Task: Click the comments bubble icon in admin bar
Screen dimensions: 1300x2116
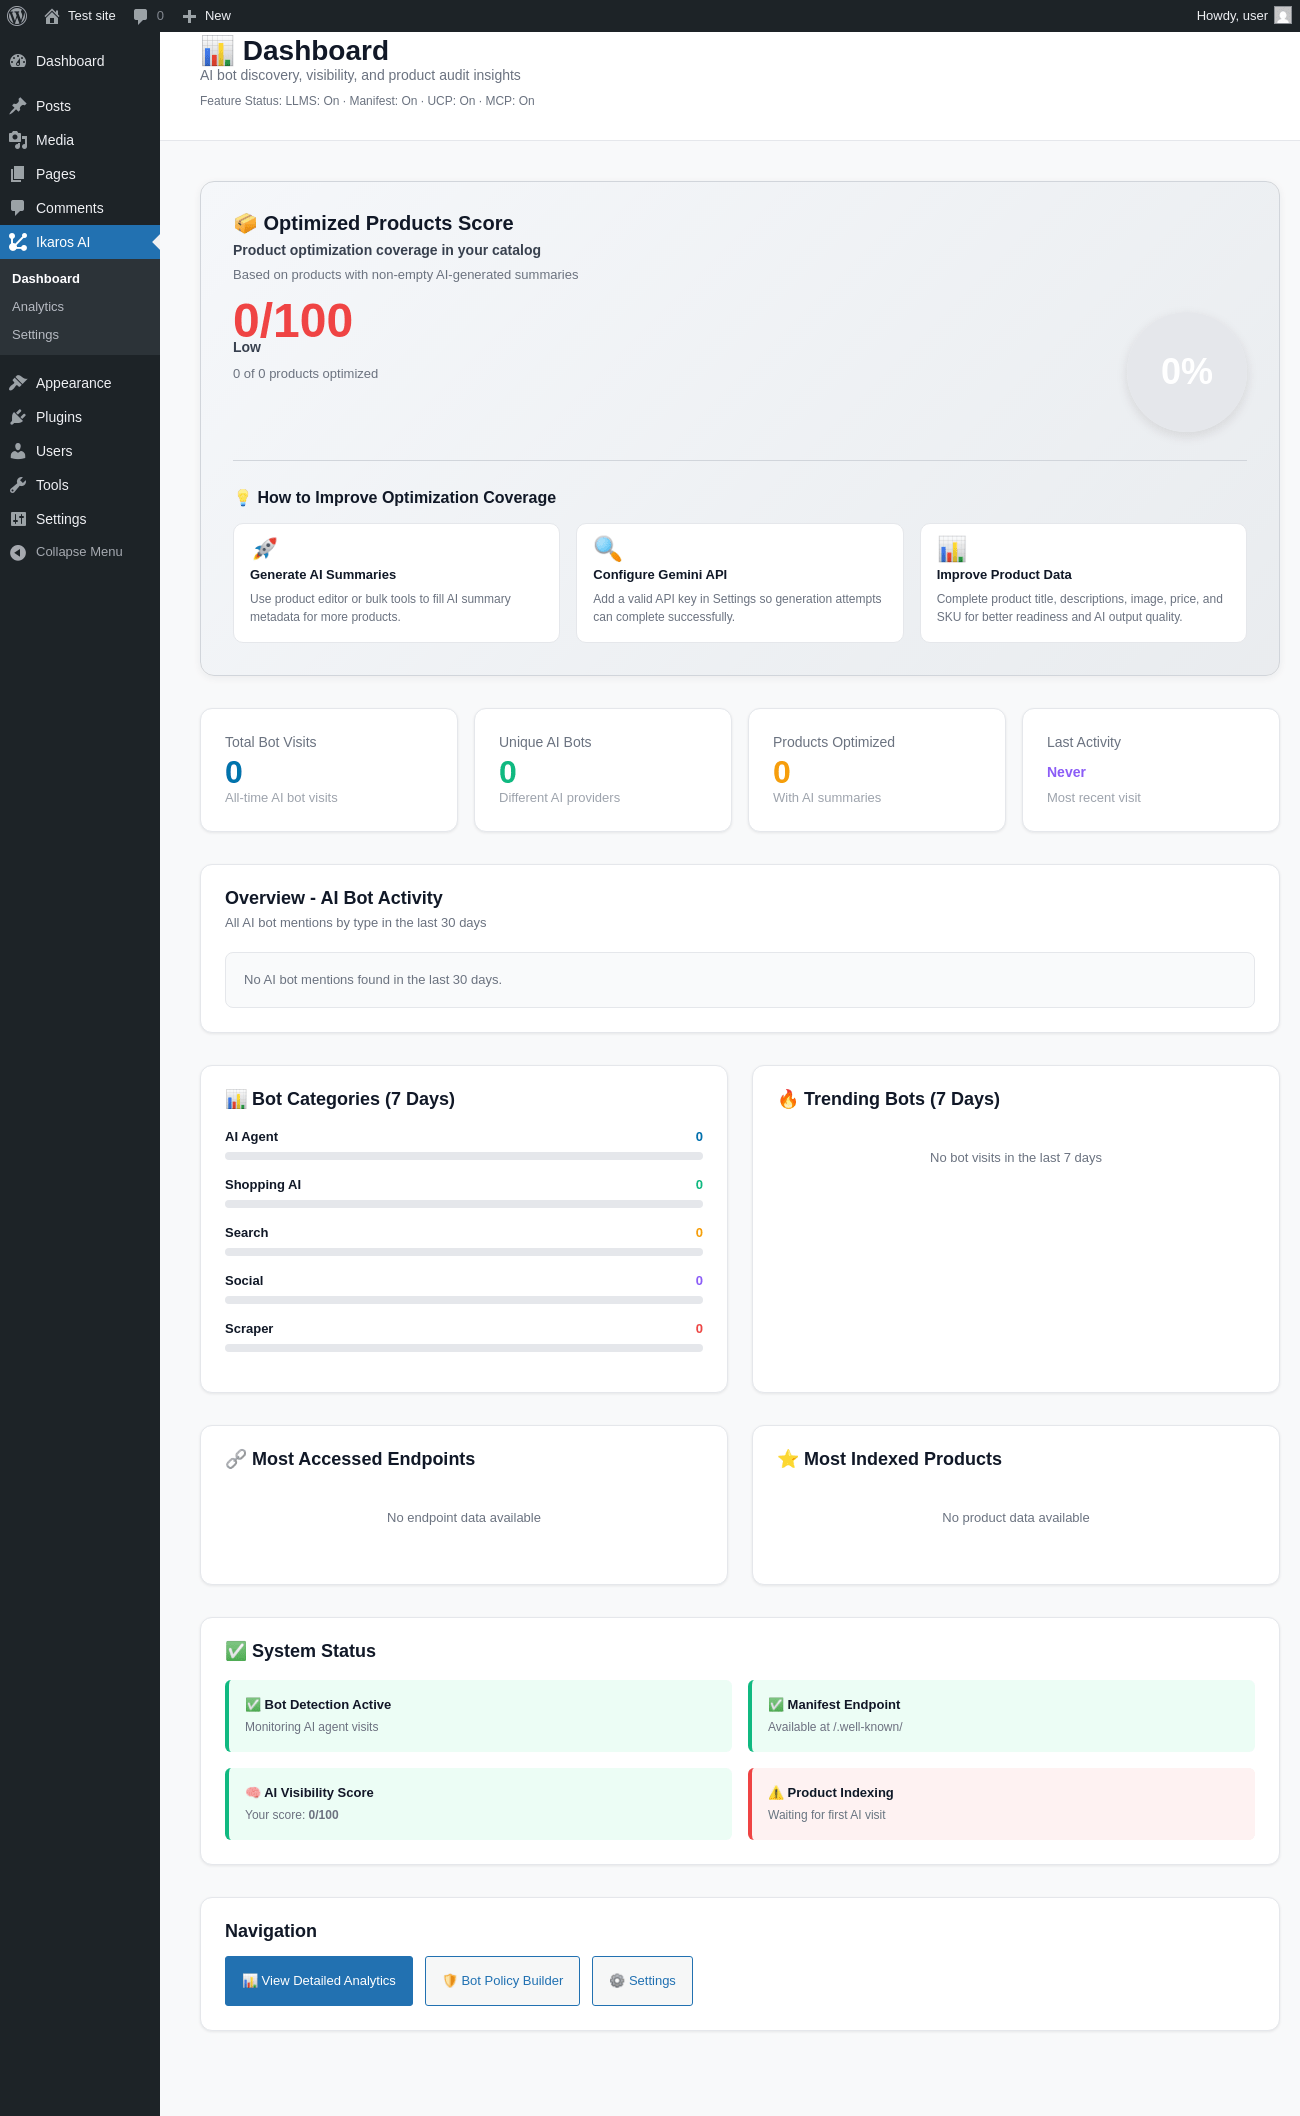Action: coord(141,16)
